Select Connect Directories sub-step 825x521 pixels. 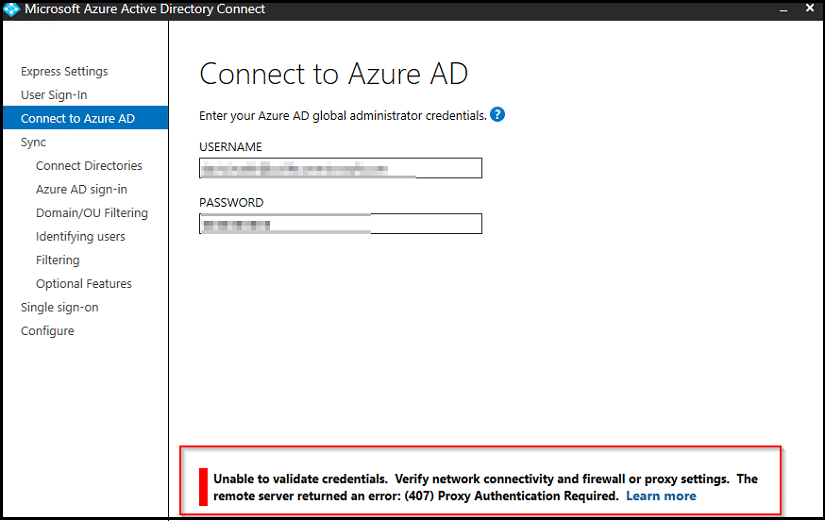(x=89, y=165)
